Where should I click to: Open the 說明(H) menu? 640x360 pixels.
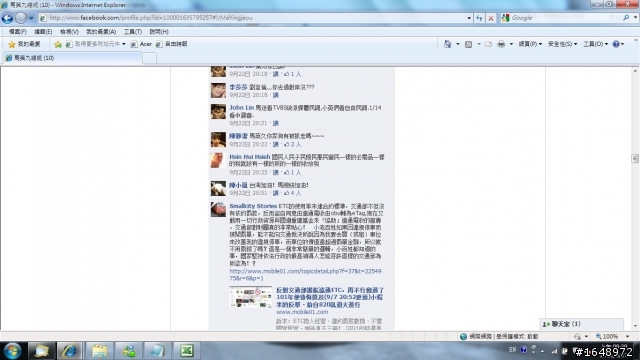coord(159,32)
